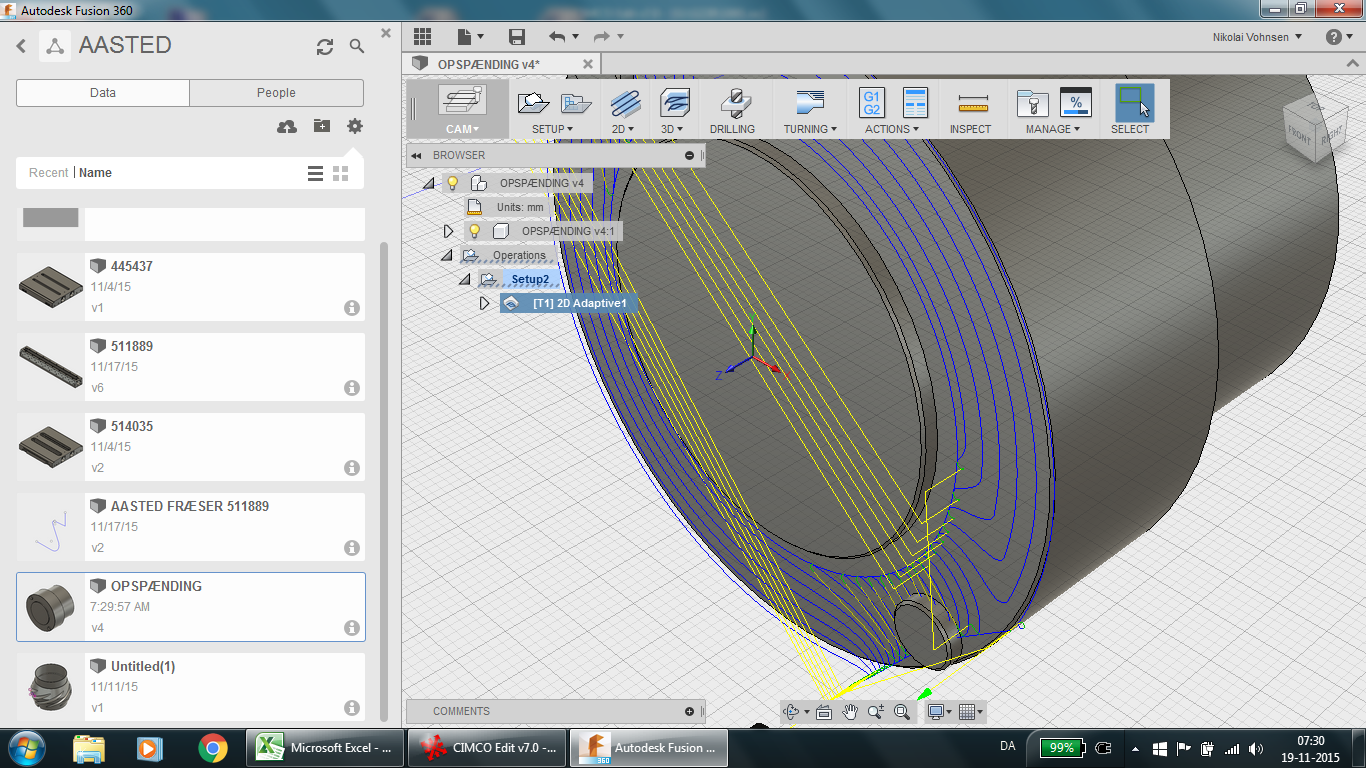Expand the [T1] 2D Adaptive1 tree item
The image size is (1366, 768).
pos(486,303)
